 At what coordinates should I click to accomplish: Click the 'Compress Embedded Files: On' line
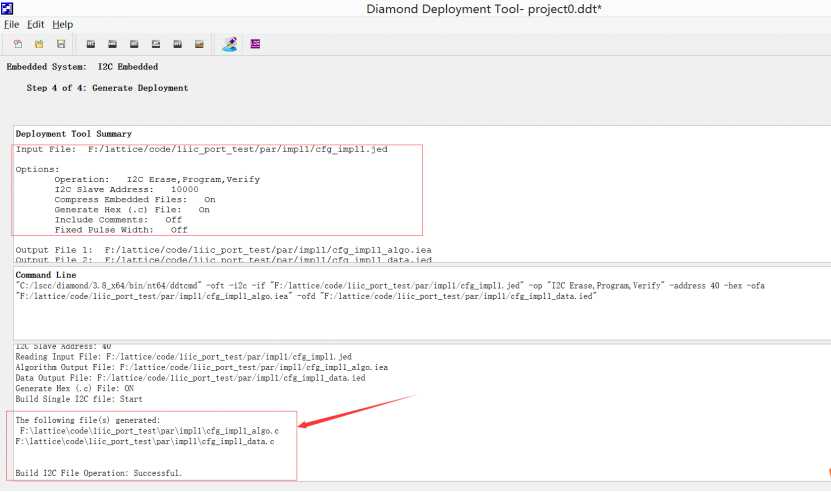[x=135, y=199]
